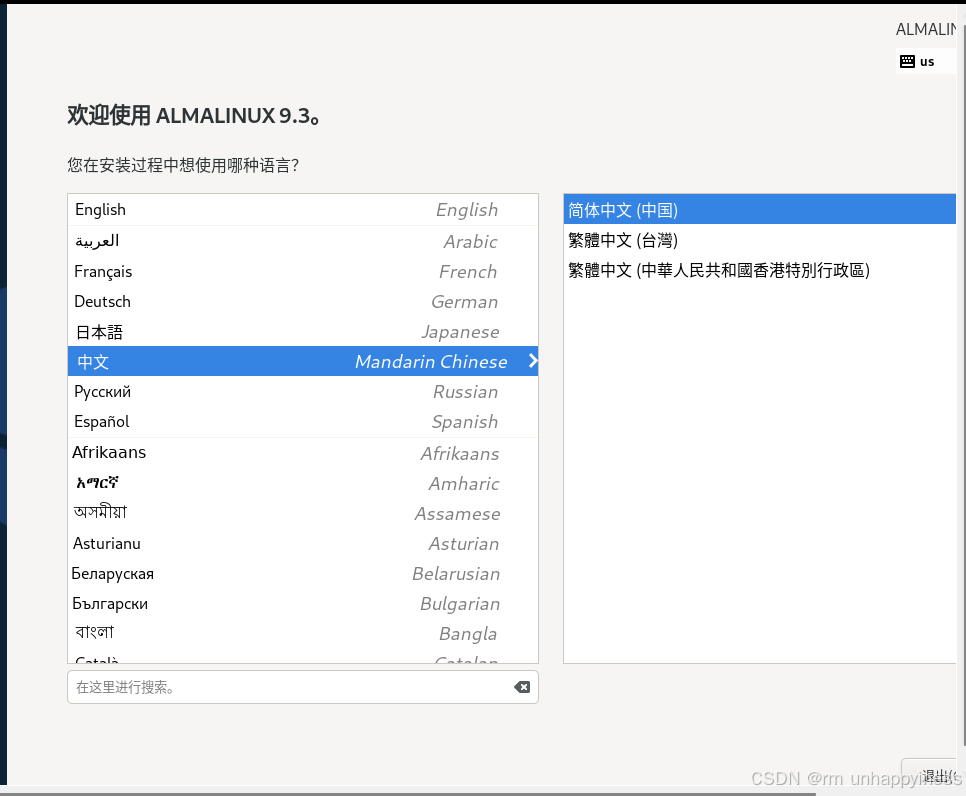966x796 pixels.
Task: Choose the Assamese language row
Action: coord(302,513)
